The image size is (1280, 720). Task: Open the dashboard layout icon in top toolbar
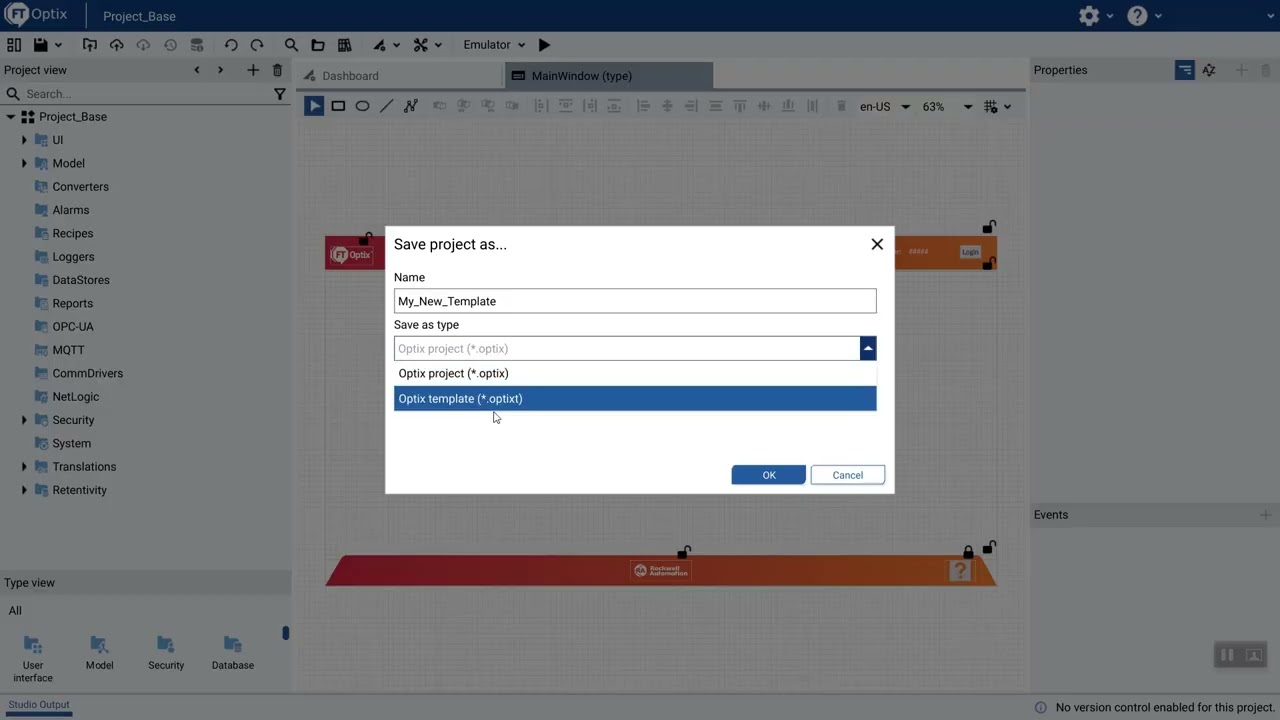click(x=14, y=45)
